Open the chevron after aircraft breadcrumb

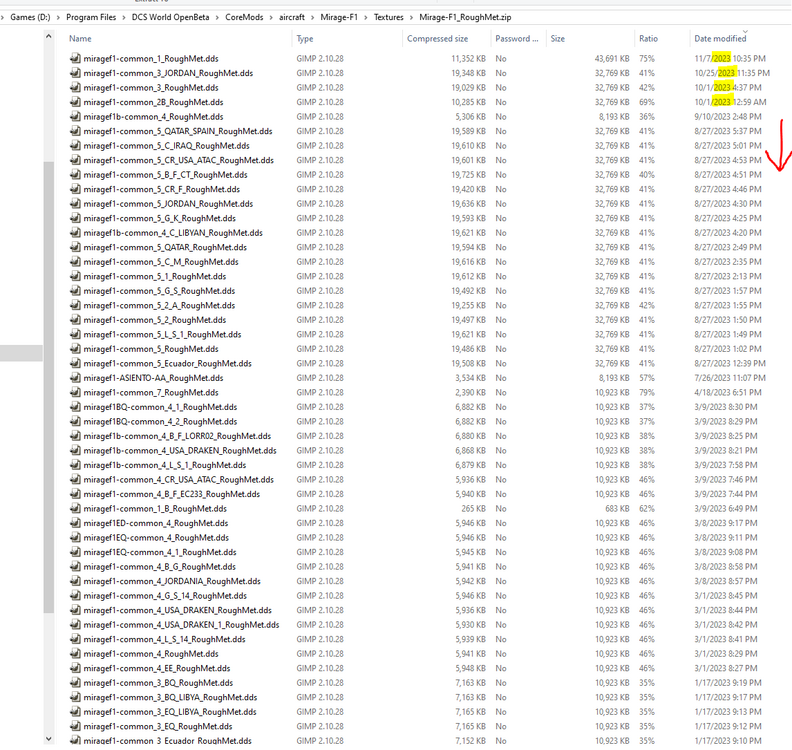pos(313,17)
